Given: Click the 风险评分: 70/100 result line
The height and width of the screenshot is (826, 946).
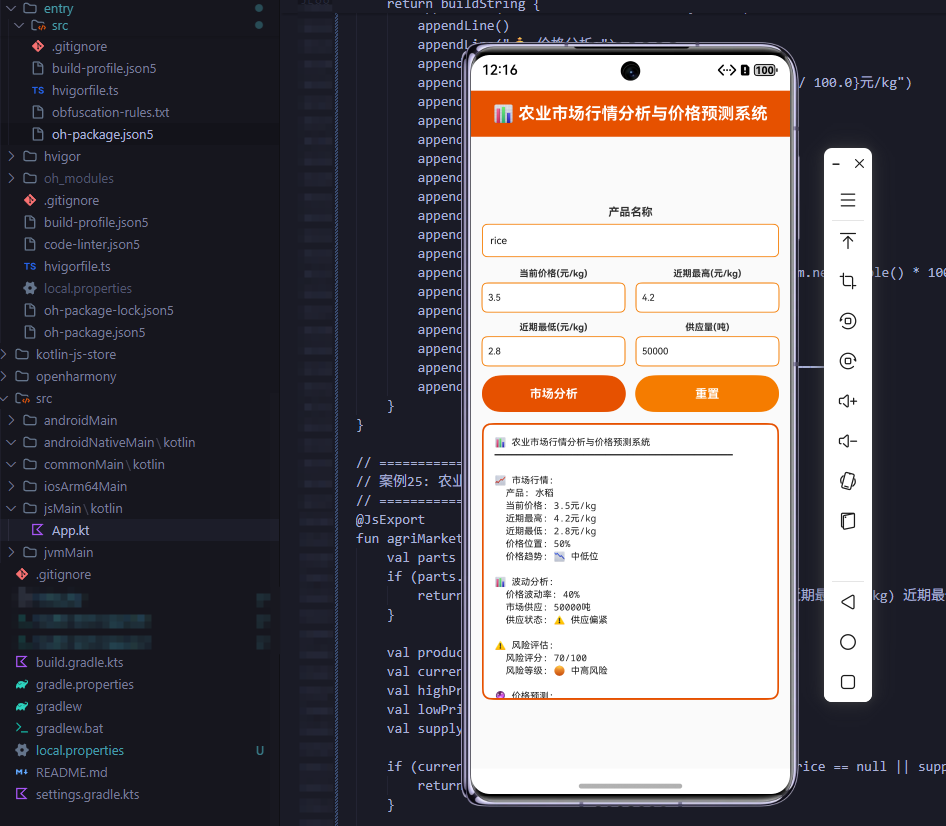Looking at the screenshot, I should tap(546, 658).
